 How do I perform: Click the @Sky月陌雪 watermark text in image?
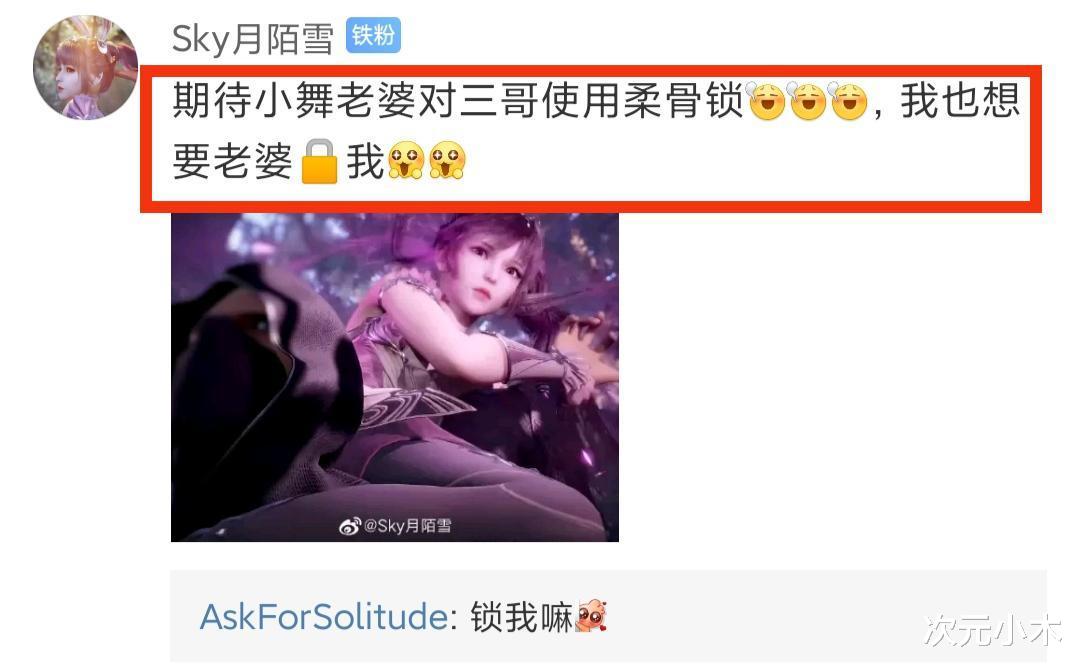[x=407, y=526]
